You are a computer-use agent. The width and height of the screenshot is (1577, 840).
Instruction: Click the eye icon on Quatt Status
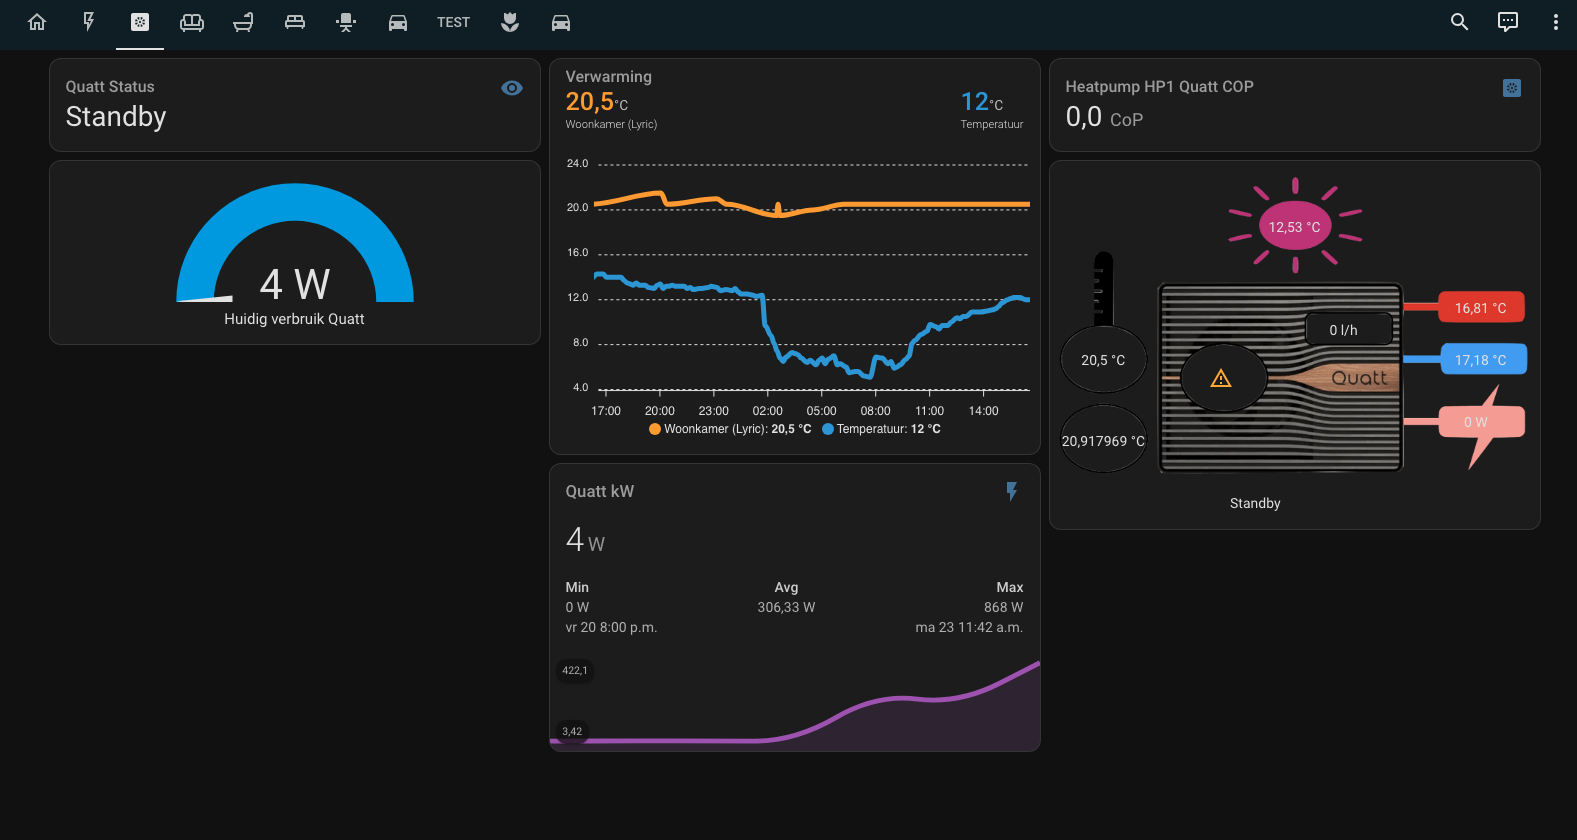[x=512, y=88]
